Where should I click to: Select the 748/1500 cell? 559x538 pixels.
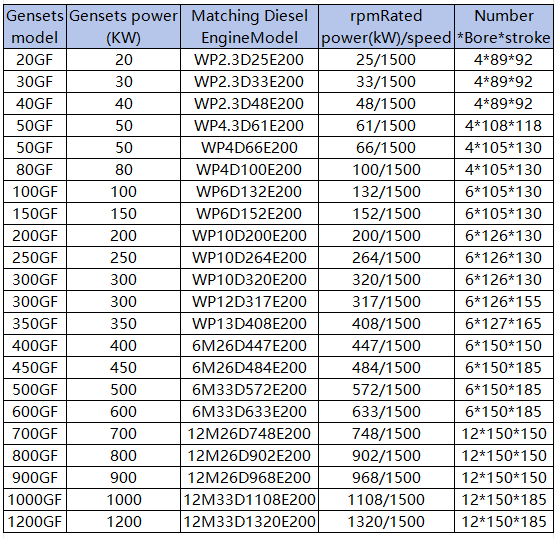(386, 434)
